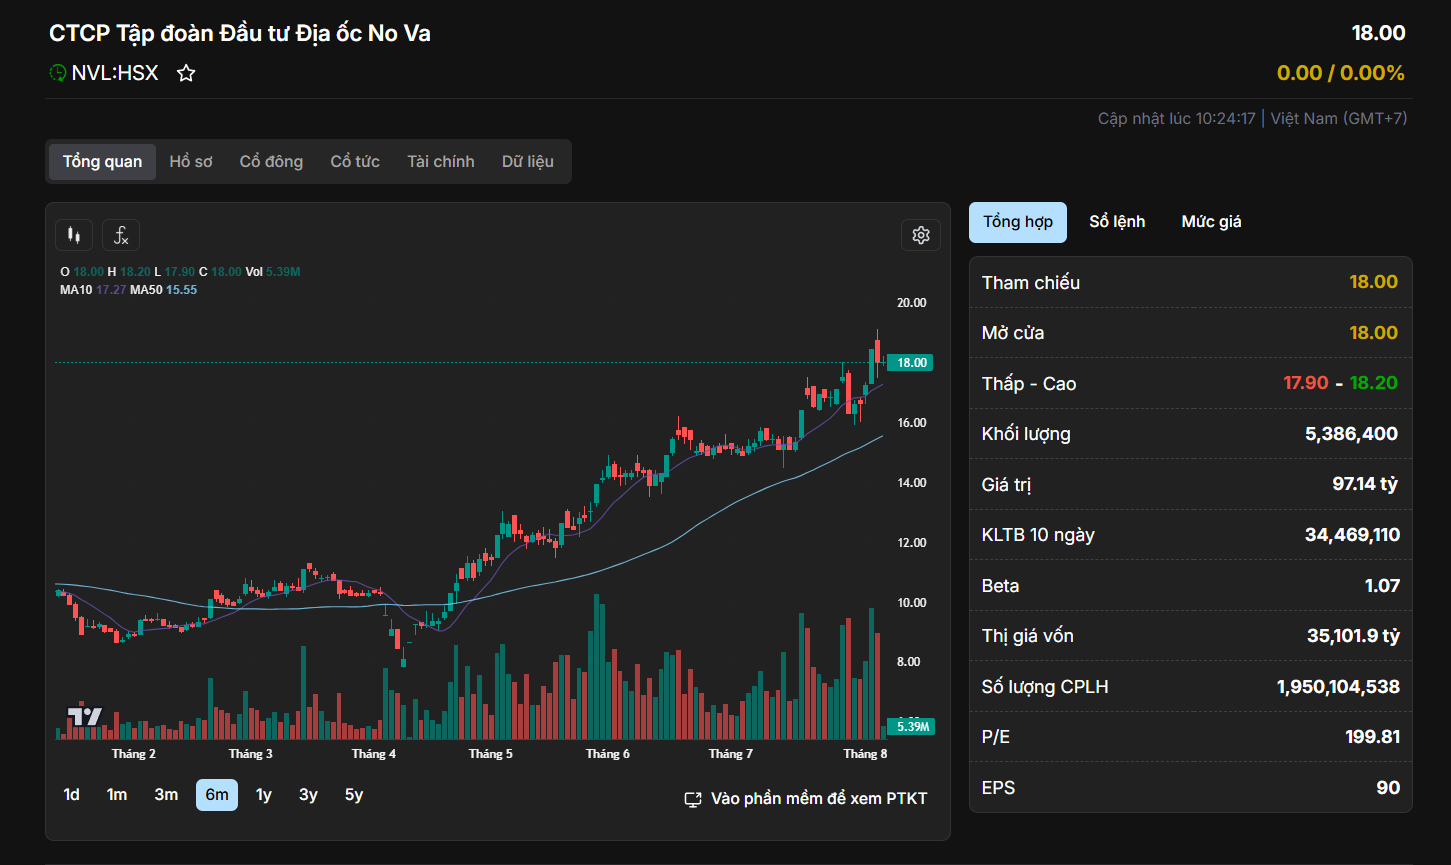The image size is (1451, 865).
Task: Click the MA50 15.55 indicator legend
Action: (x=164, y=290)
